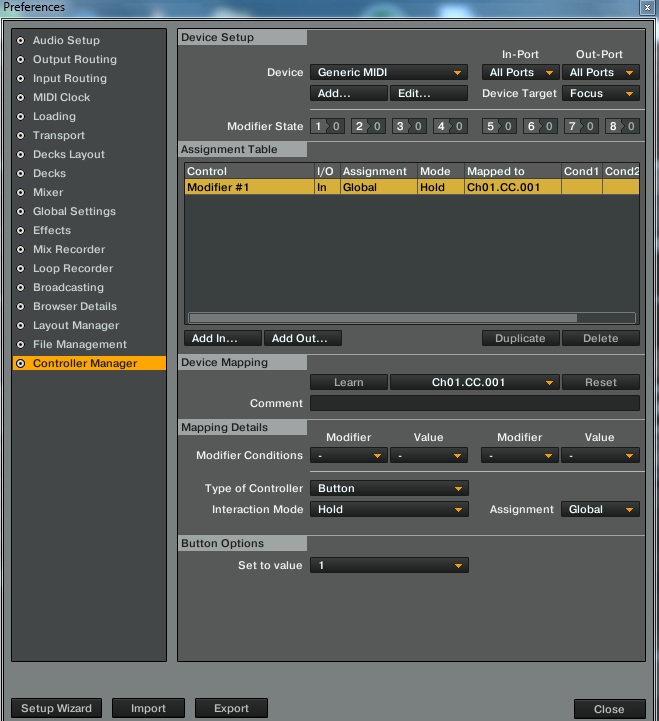Click the Delete assignment button
The width and height of the screenshot is (659, 721).
tap(601, 338)
